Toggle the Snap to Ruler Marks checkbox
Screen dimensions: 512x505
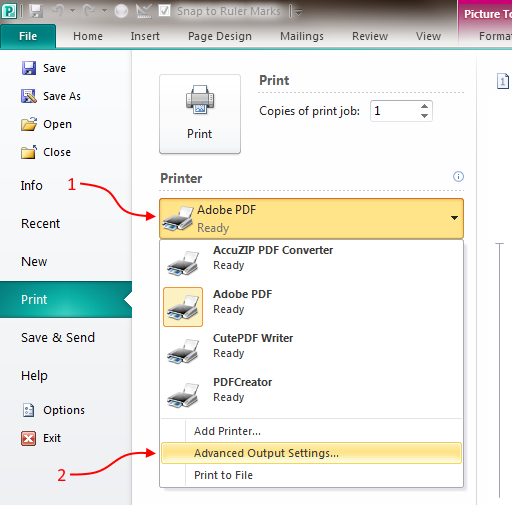(x=164, y=11)
